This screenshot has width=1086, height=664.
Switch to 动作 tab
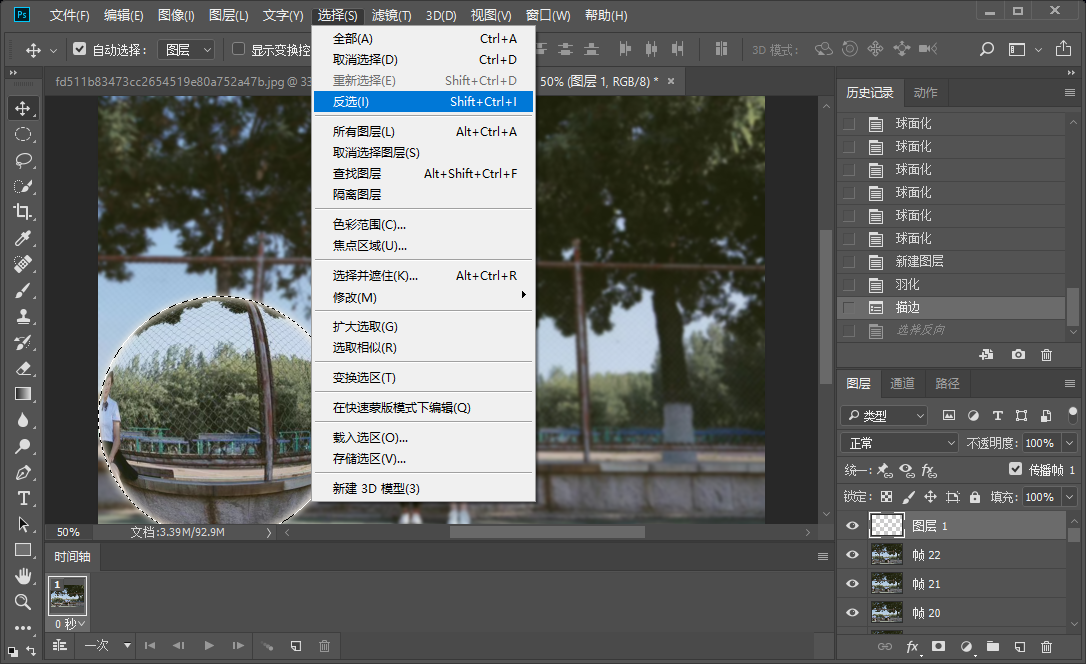pos(925,93)
